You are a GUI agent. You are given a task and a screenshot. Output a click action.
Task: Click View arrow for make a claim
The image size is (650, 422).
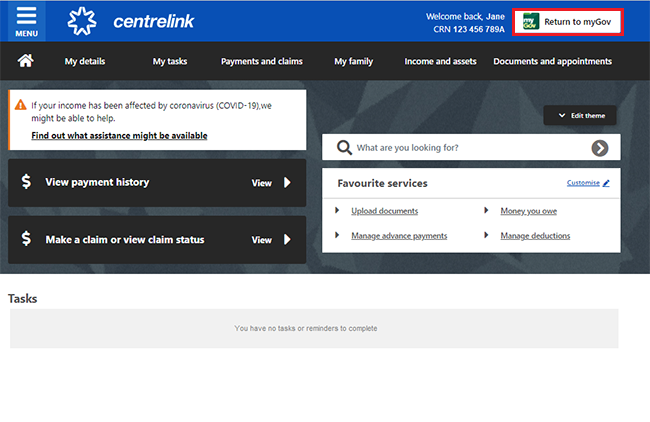[287, 240]
